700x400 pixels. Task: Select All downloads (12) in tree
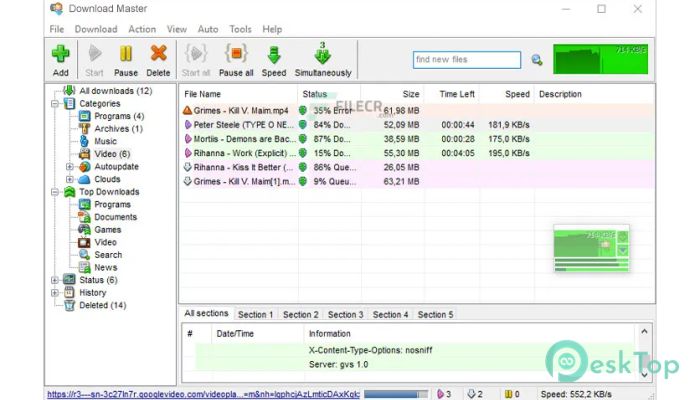[x=116, y=91]
